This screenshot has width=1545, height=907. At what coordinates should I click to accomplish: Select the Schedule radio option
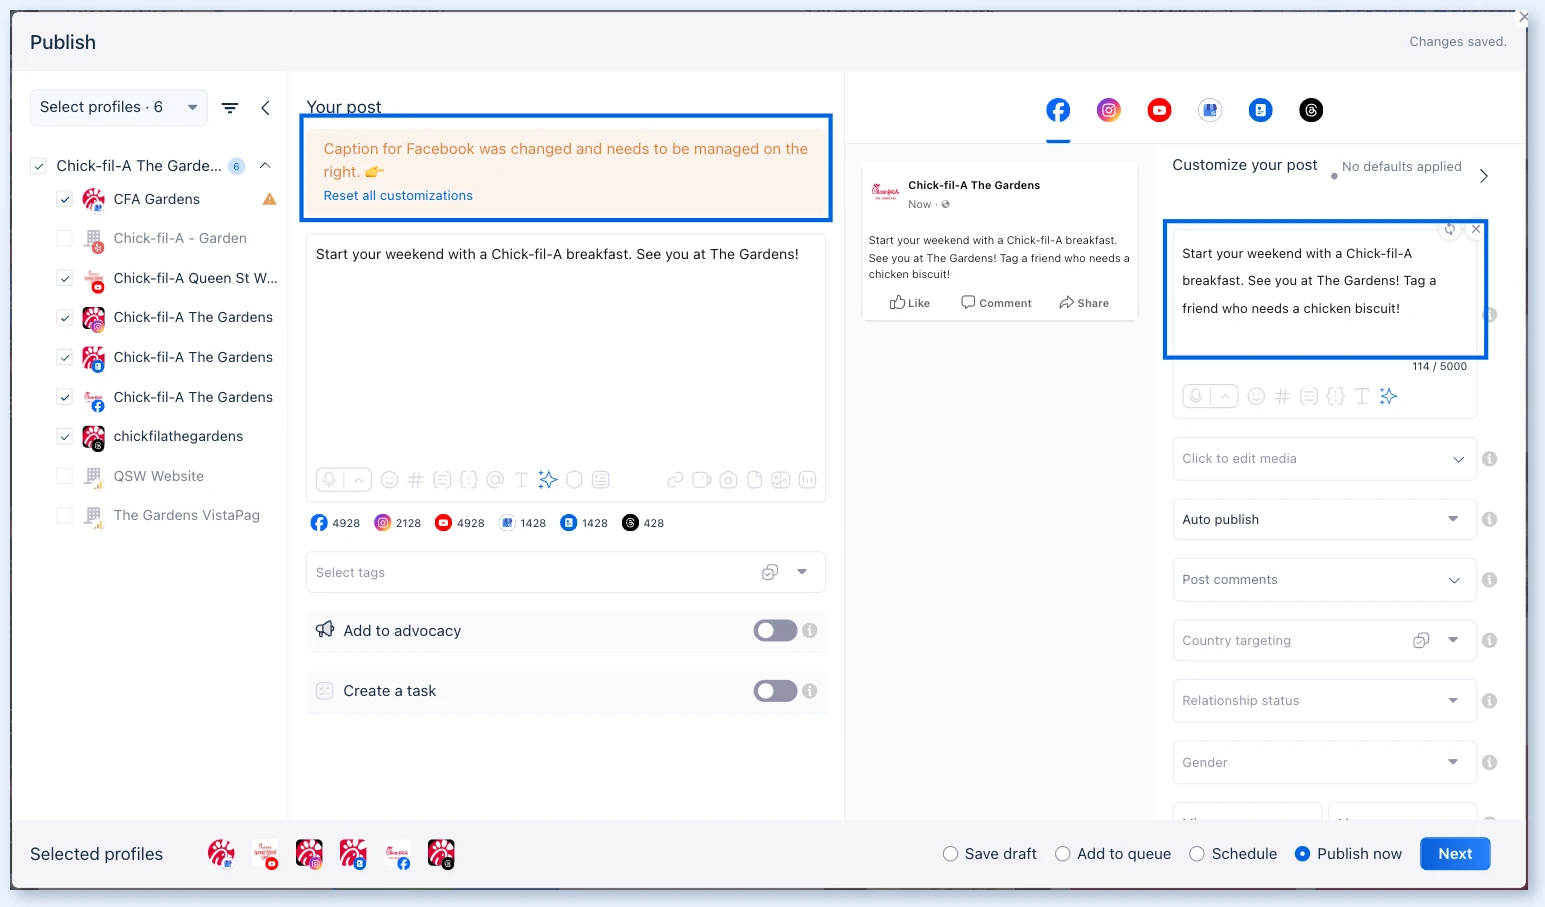[x=1196, y=854]
